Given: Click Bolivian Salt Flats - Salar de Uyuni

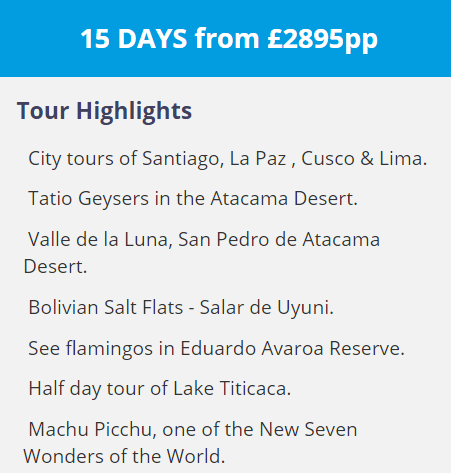Looking at the screenshot, I should [x=181, y=307].
